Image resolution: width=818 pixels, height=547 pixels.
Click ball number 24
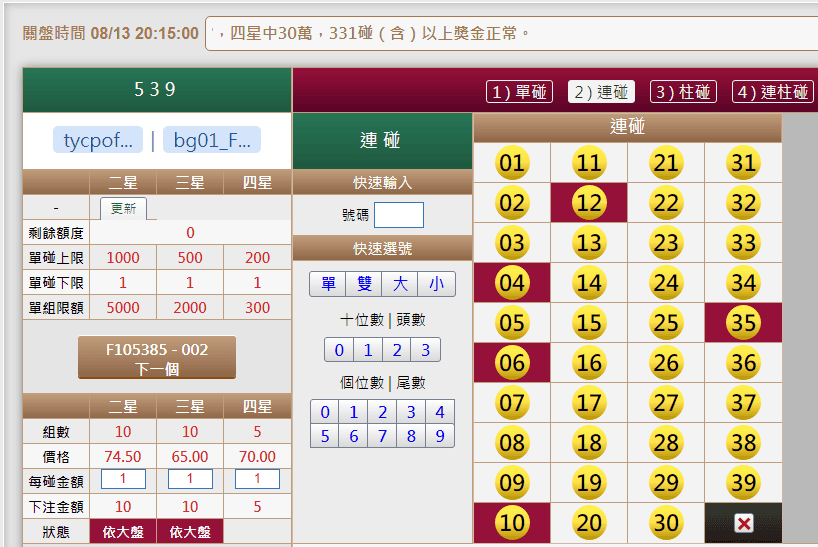tap(666, 283)
